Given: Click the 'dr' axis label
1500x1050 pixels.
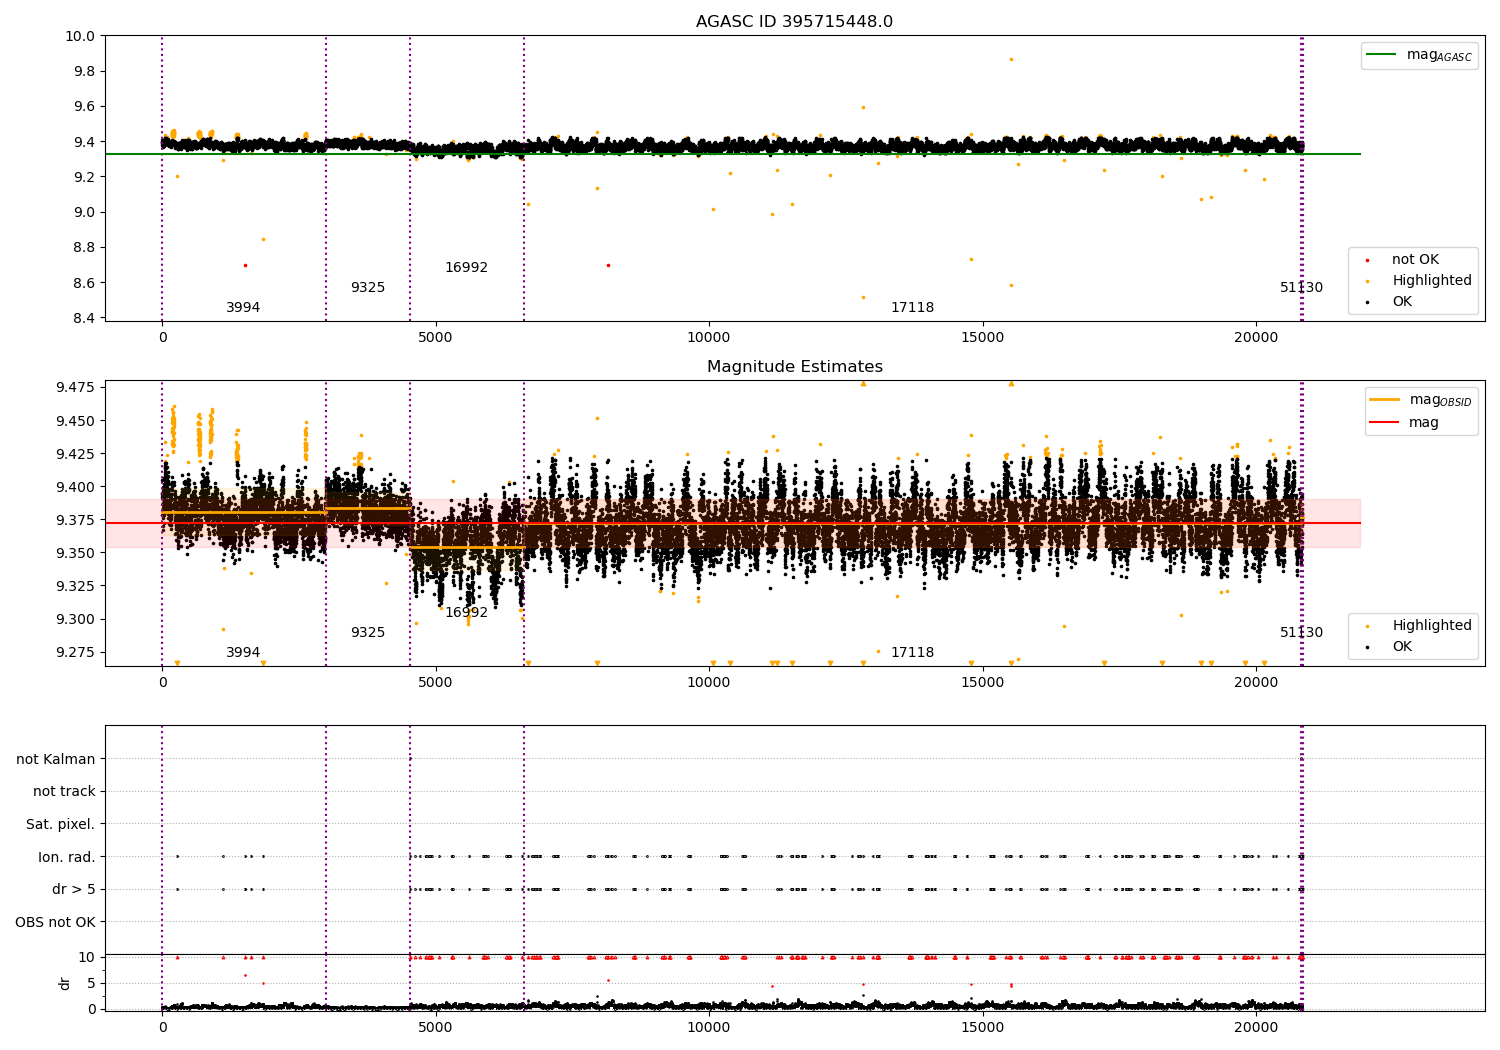Looking at the screenshot, I should click(65, 983).
